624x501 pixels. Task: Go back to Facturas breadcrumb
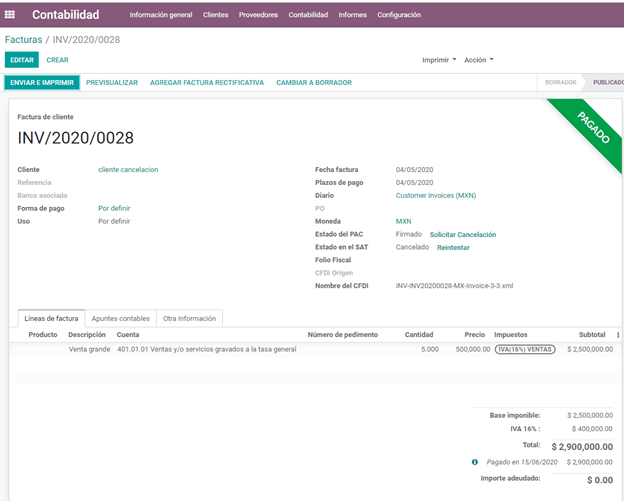[23, 39]
